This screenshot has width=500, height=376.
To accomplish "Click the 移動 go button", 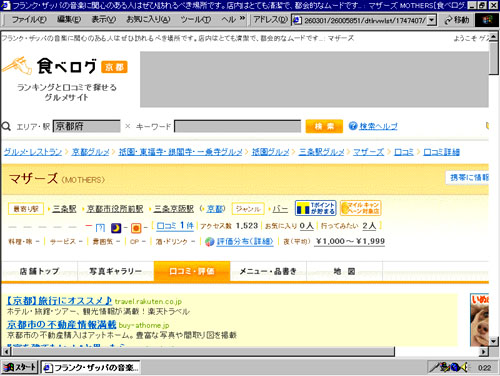I will (x=456, y=20).
